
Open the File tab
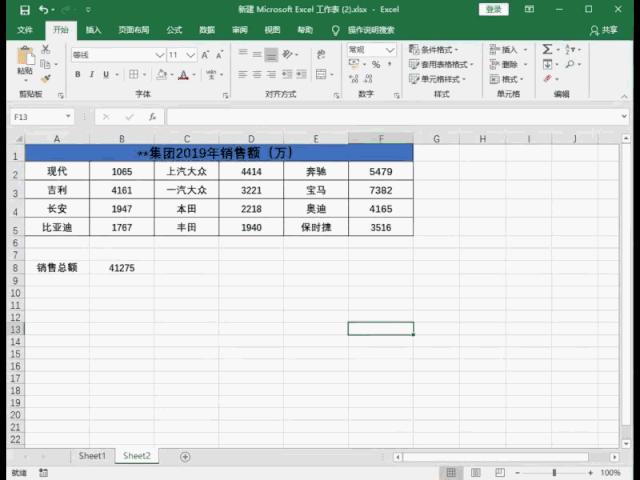(x=25, y=30)
